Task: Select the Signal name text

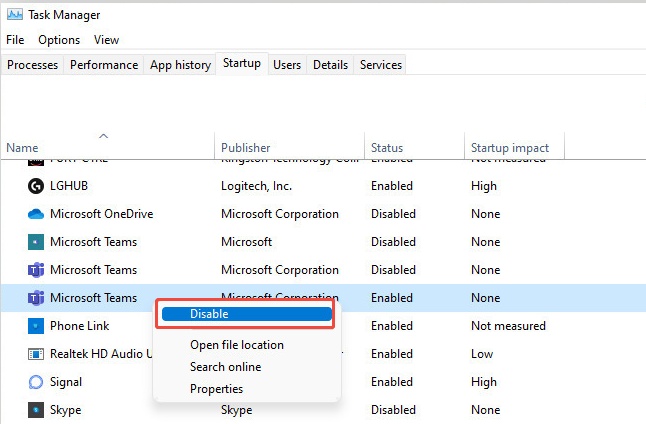Action: point(66,382)
